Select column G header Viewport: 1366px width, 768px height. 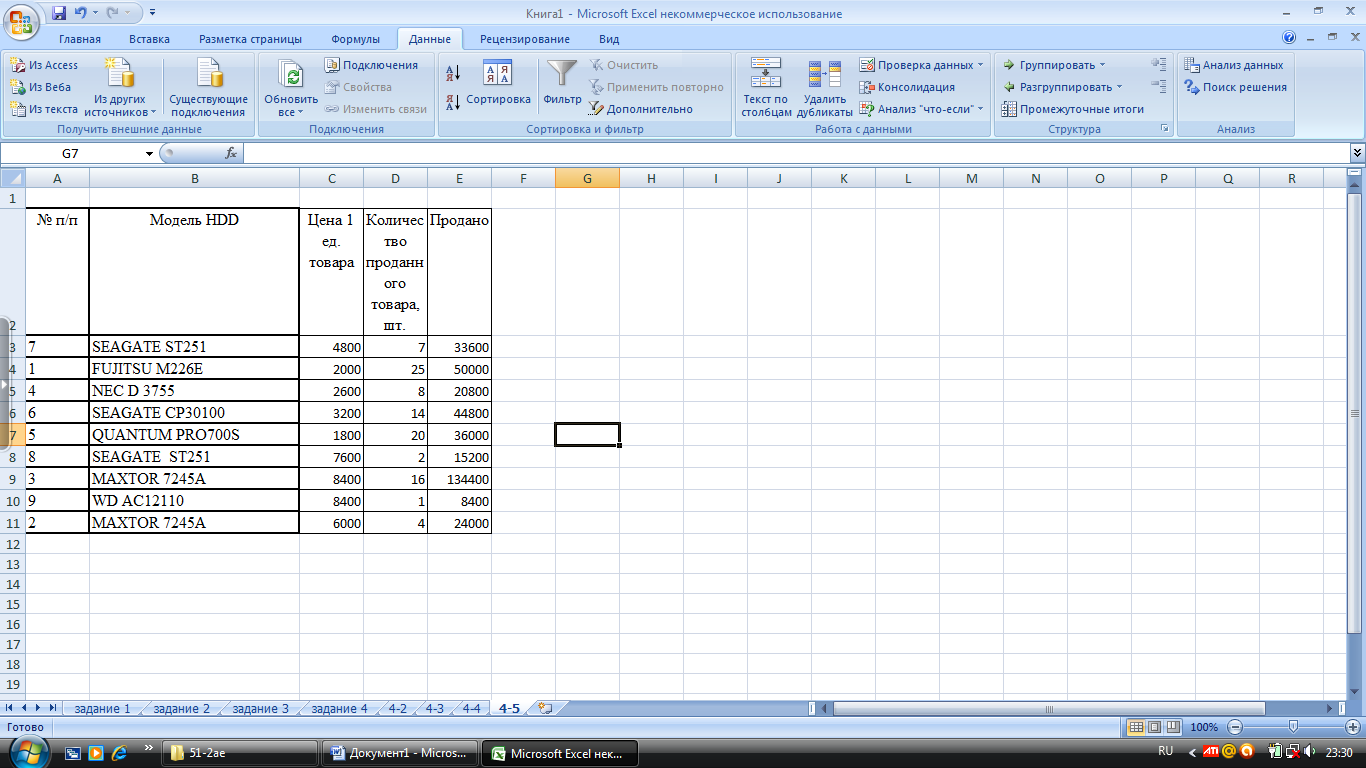pyautogui.click(x=587, y=178)
